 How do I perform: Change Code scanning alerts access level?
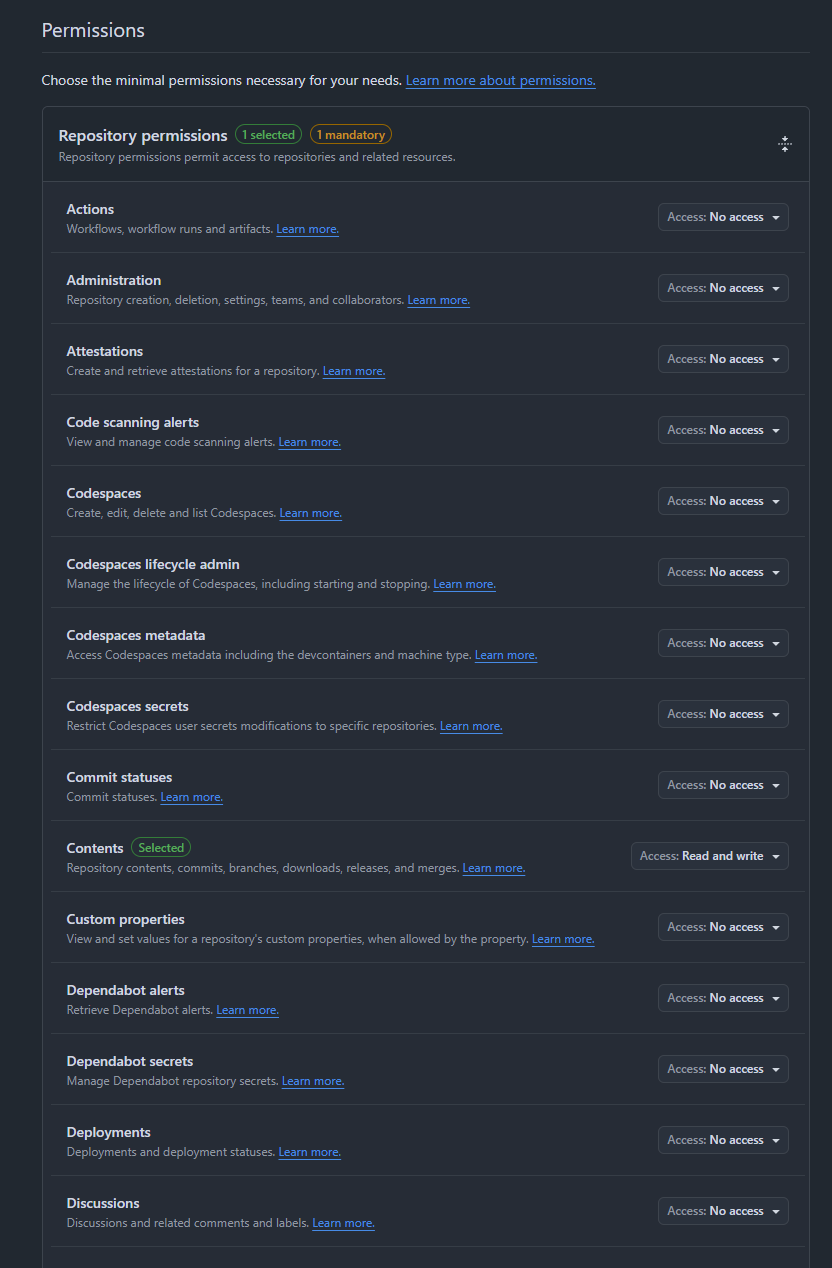tap(723, 430)
